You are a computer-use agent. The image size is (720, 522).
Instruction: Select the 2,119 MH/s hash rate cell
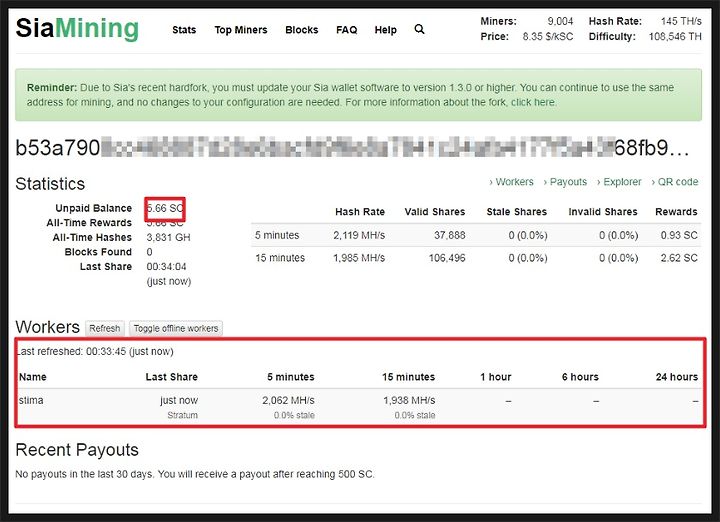tap(359, 236)
